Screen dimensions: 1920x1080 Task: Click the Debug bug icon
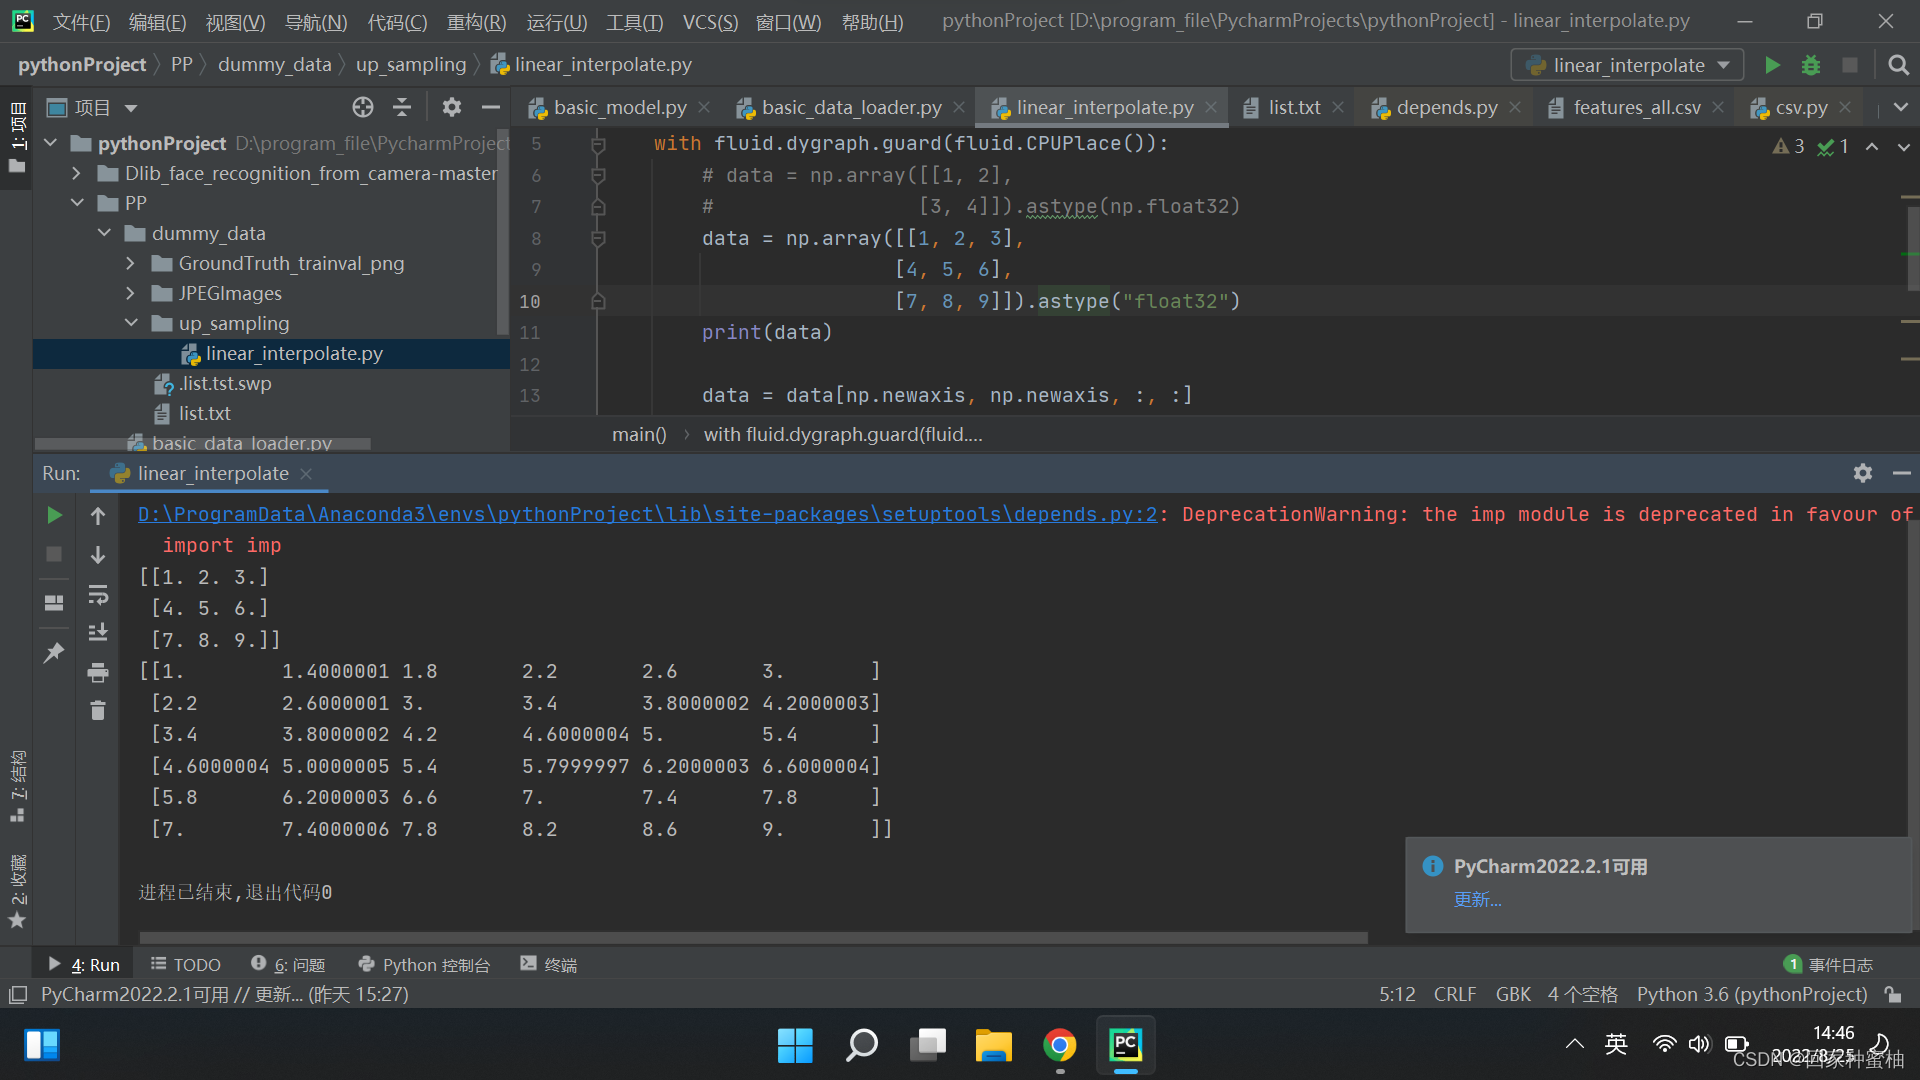pos(1811,65)
